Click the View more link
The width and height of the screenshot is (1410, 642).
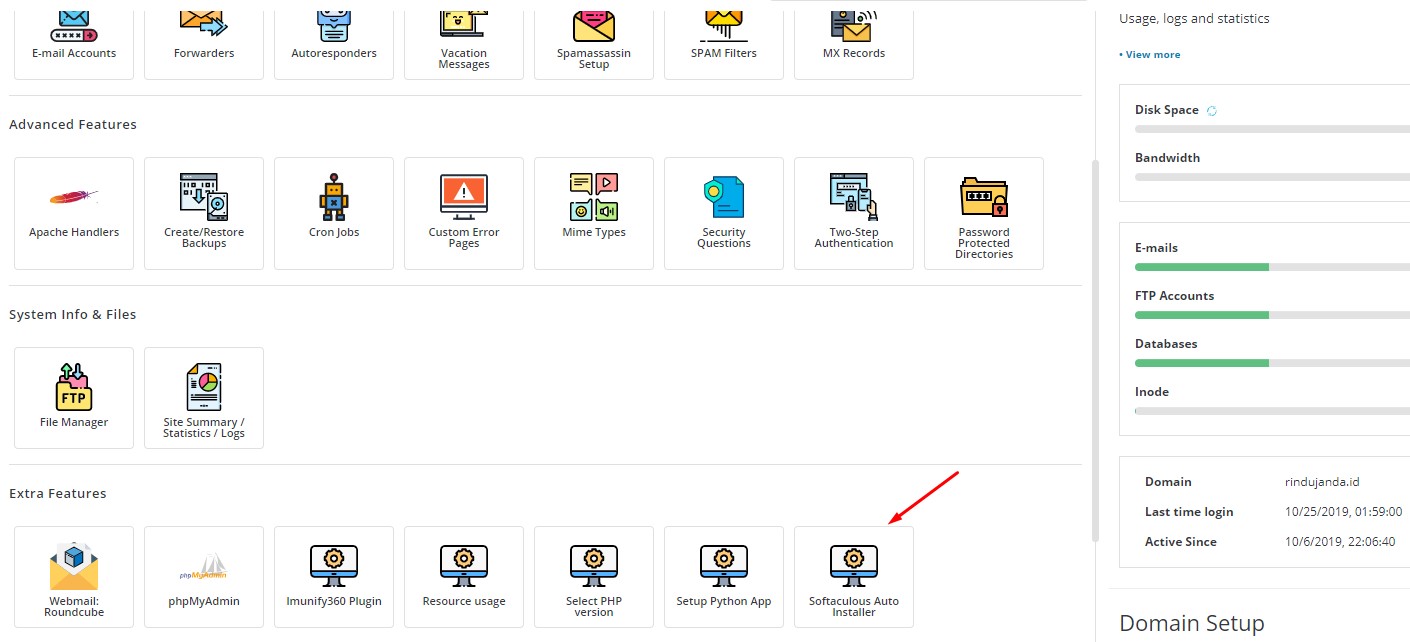coord(1152,55)
